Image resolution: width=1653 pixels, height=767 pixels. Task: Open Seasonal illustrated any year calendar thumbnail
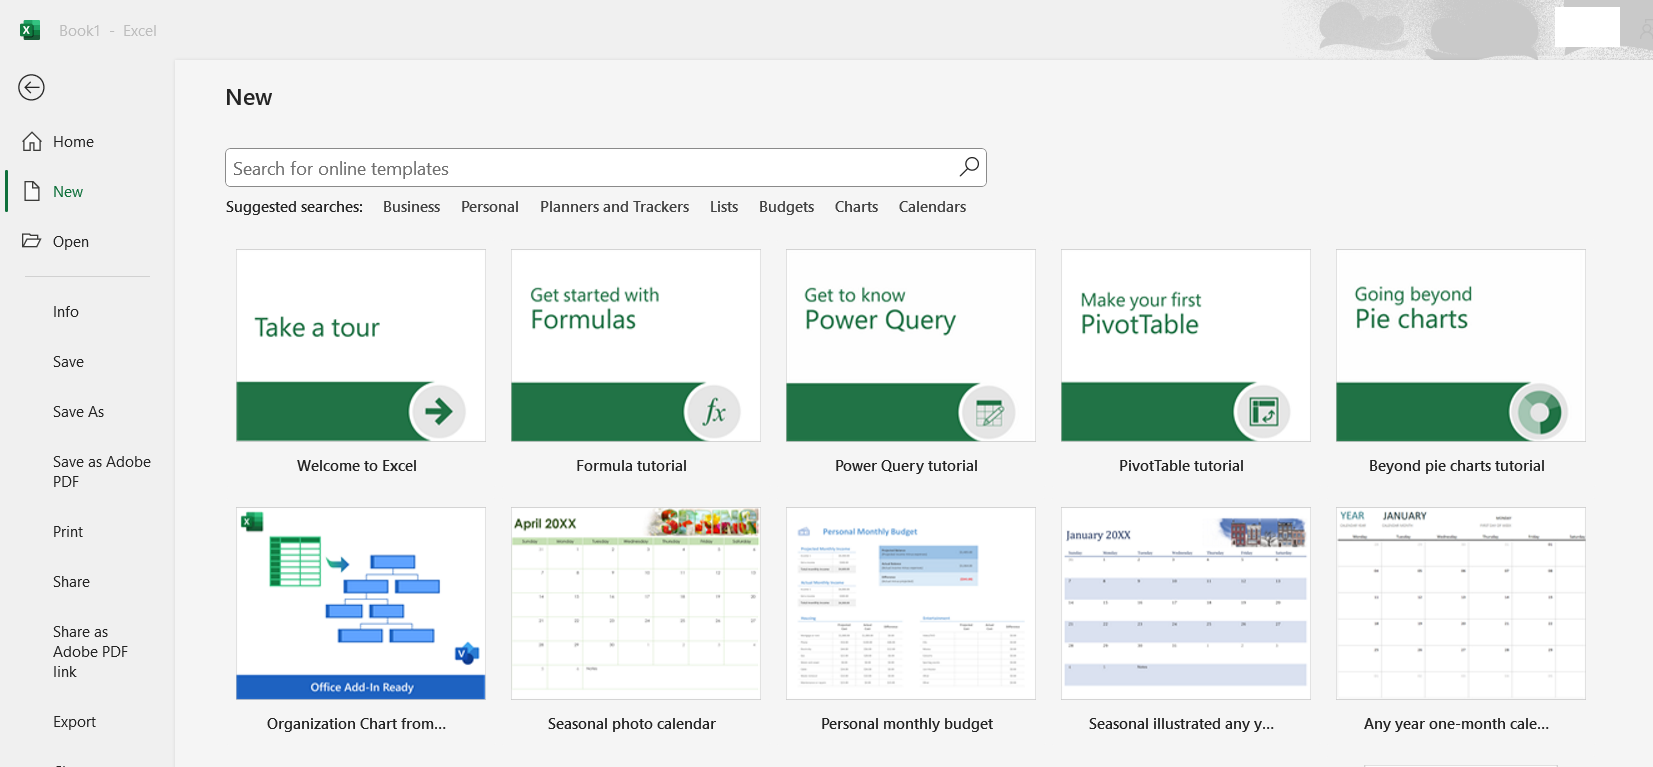(1186, 603)
